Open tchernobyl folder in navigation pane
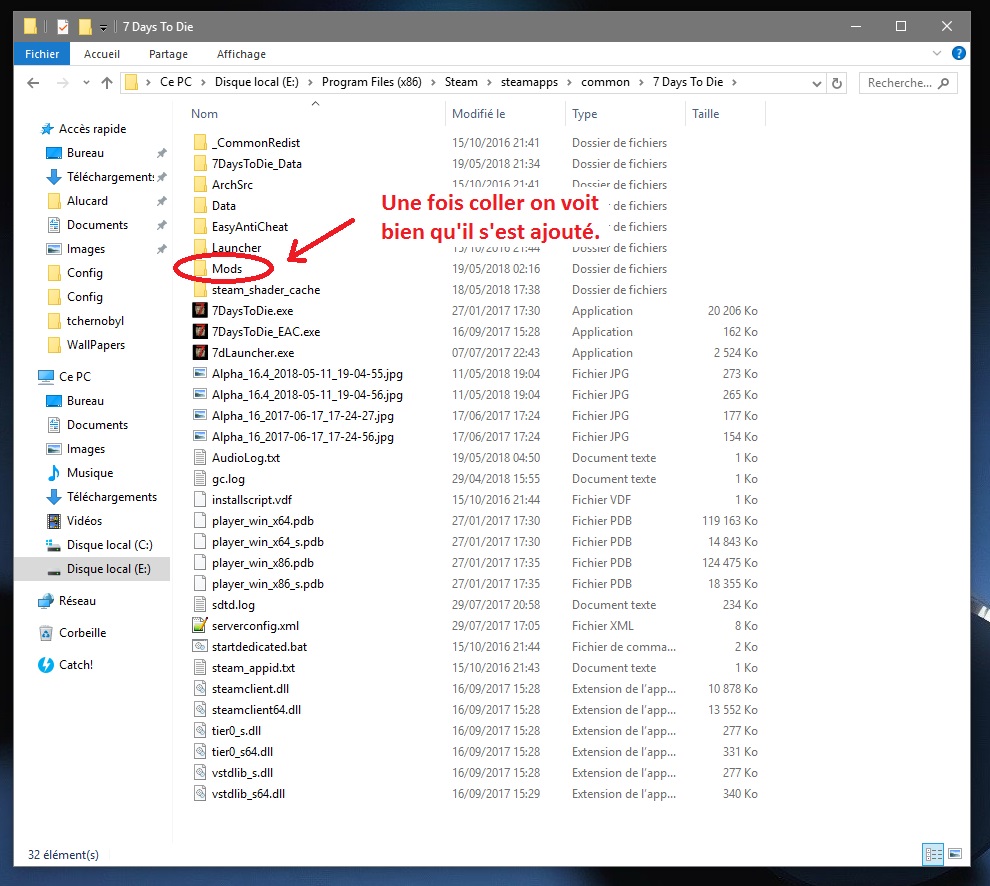 pyautogui.click(x=95, y=321)
